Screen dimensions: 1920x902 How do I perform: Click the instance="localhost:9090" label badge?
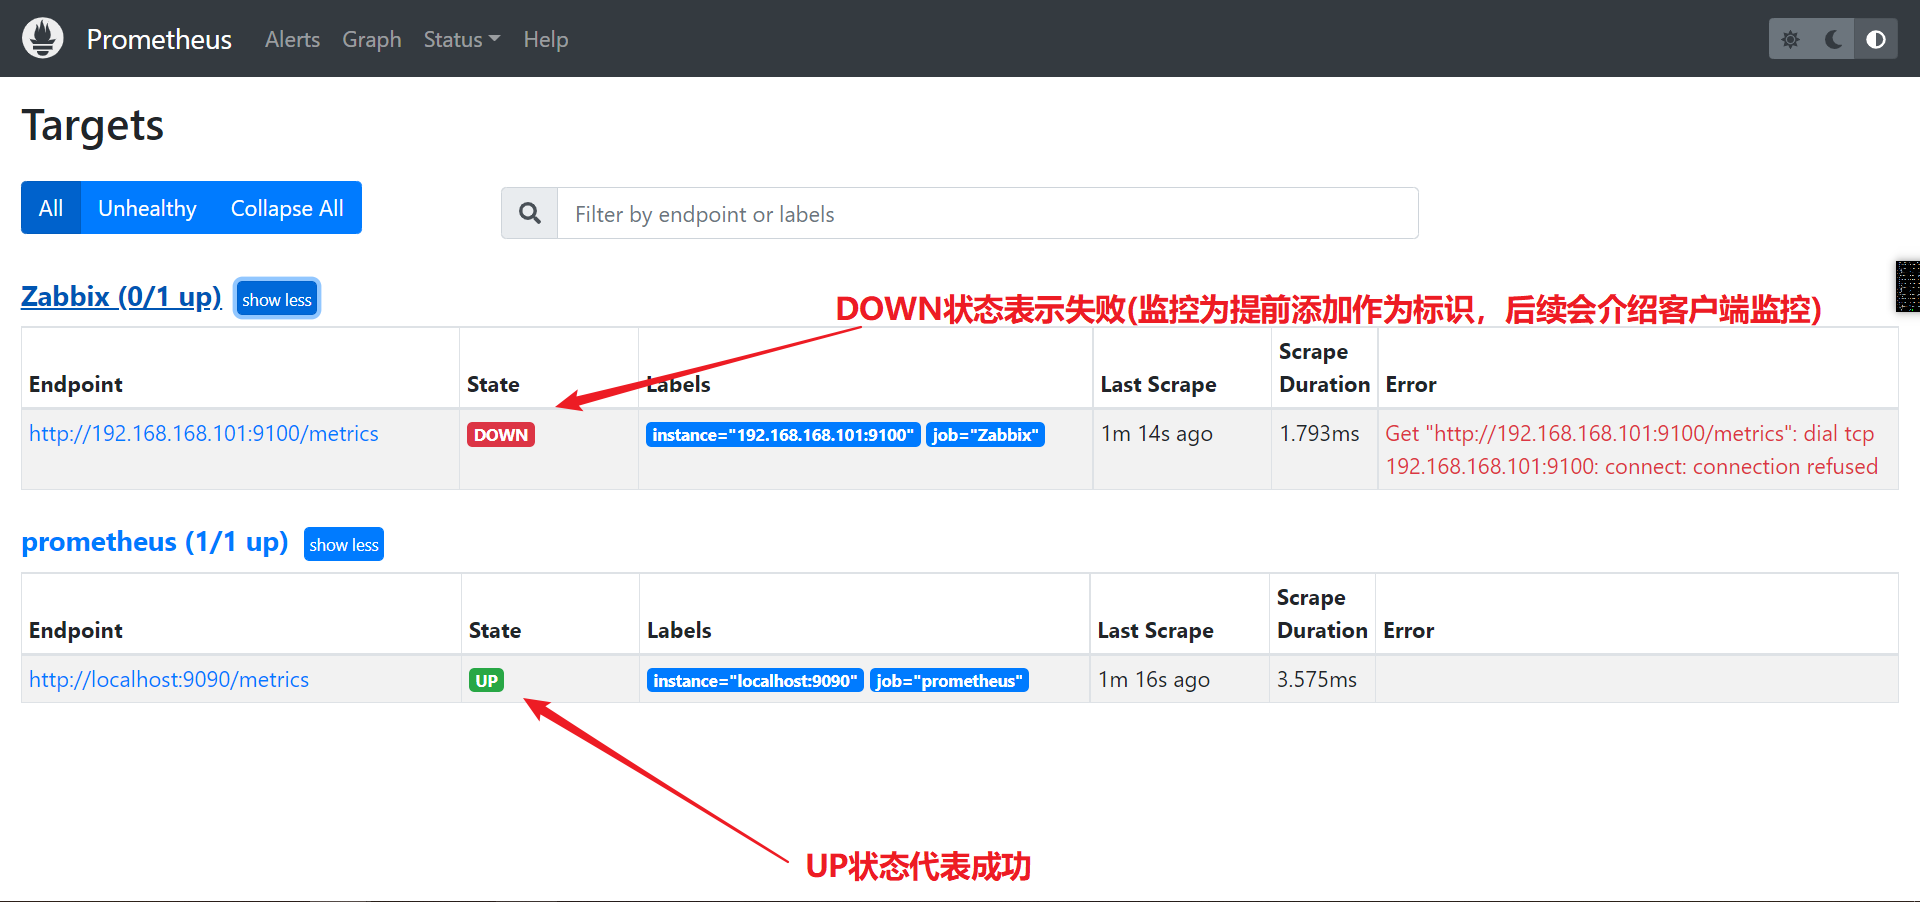(x=755, y=680)
